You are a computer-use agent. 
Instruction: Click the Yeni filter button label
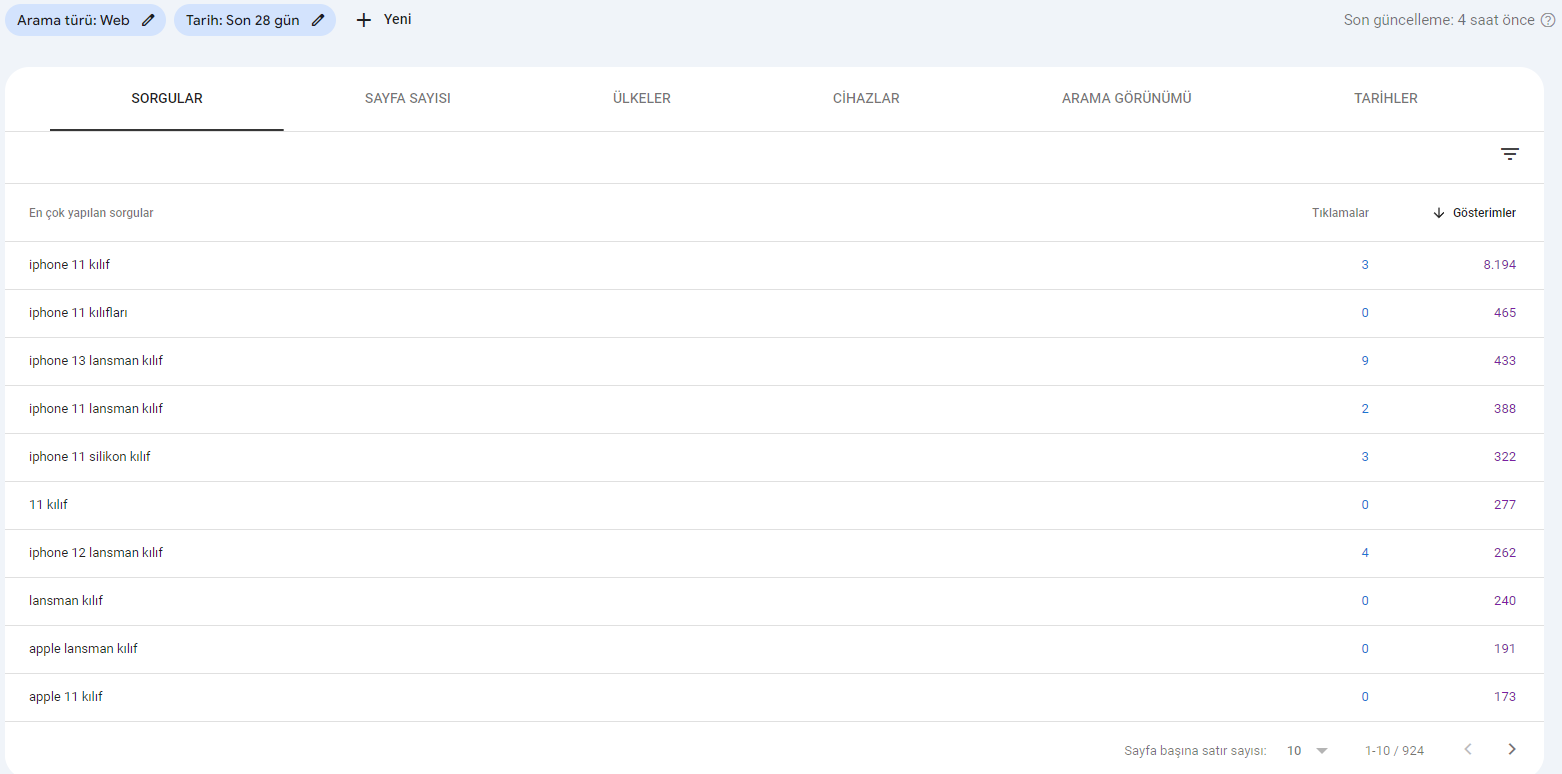pos(398,19)
